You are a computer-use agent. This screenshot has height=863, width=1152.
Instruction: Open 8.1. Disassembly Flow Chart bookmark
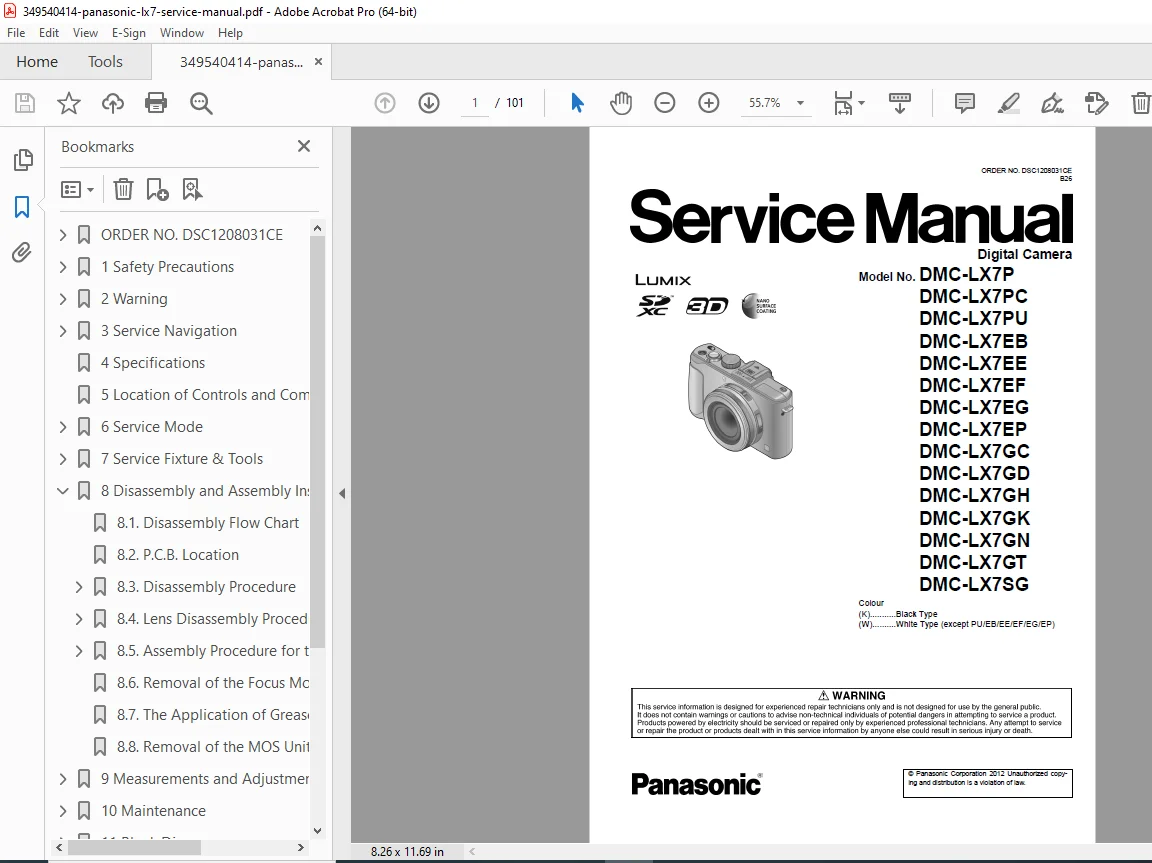point(208,523)
